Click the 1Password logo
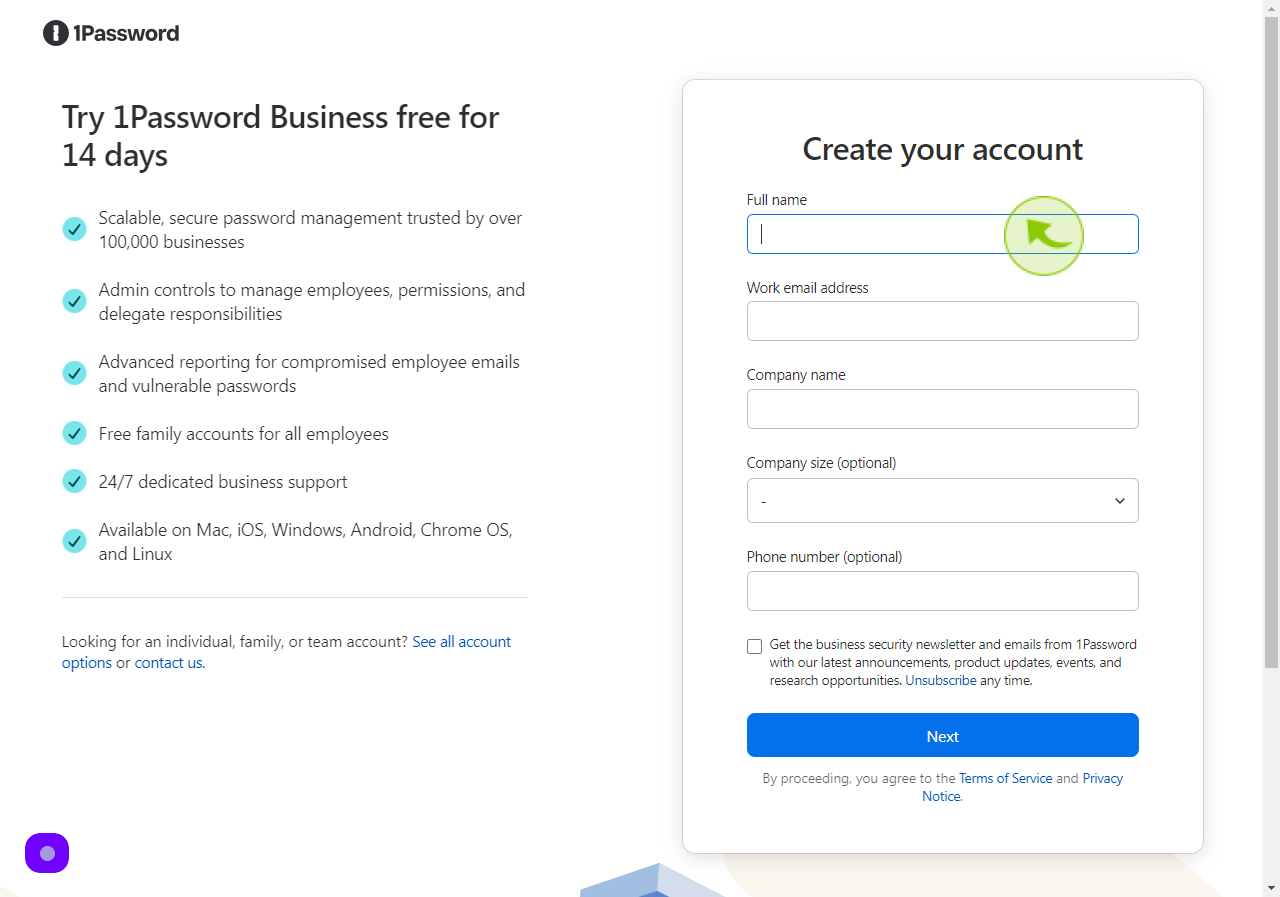The width and height of the screenshot is (1280, 897). (x=111, y=33)
